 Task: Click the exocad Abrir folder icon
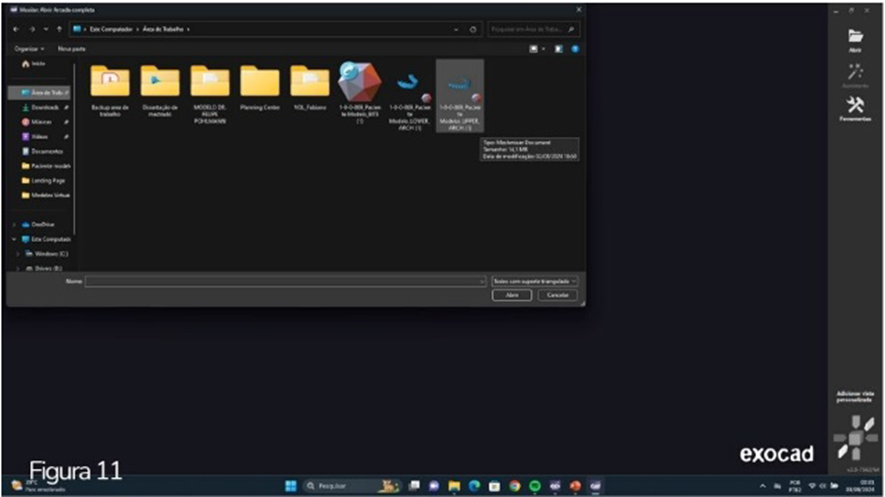(855, 38)
